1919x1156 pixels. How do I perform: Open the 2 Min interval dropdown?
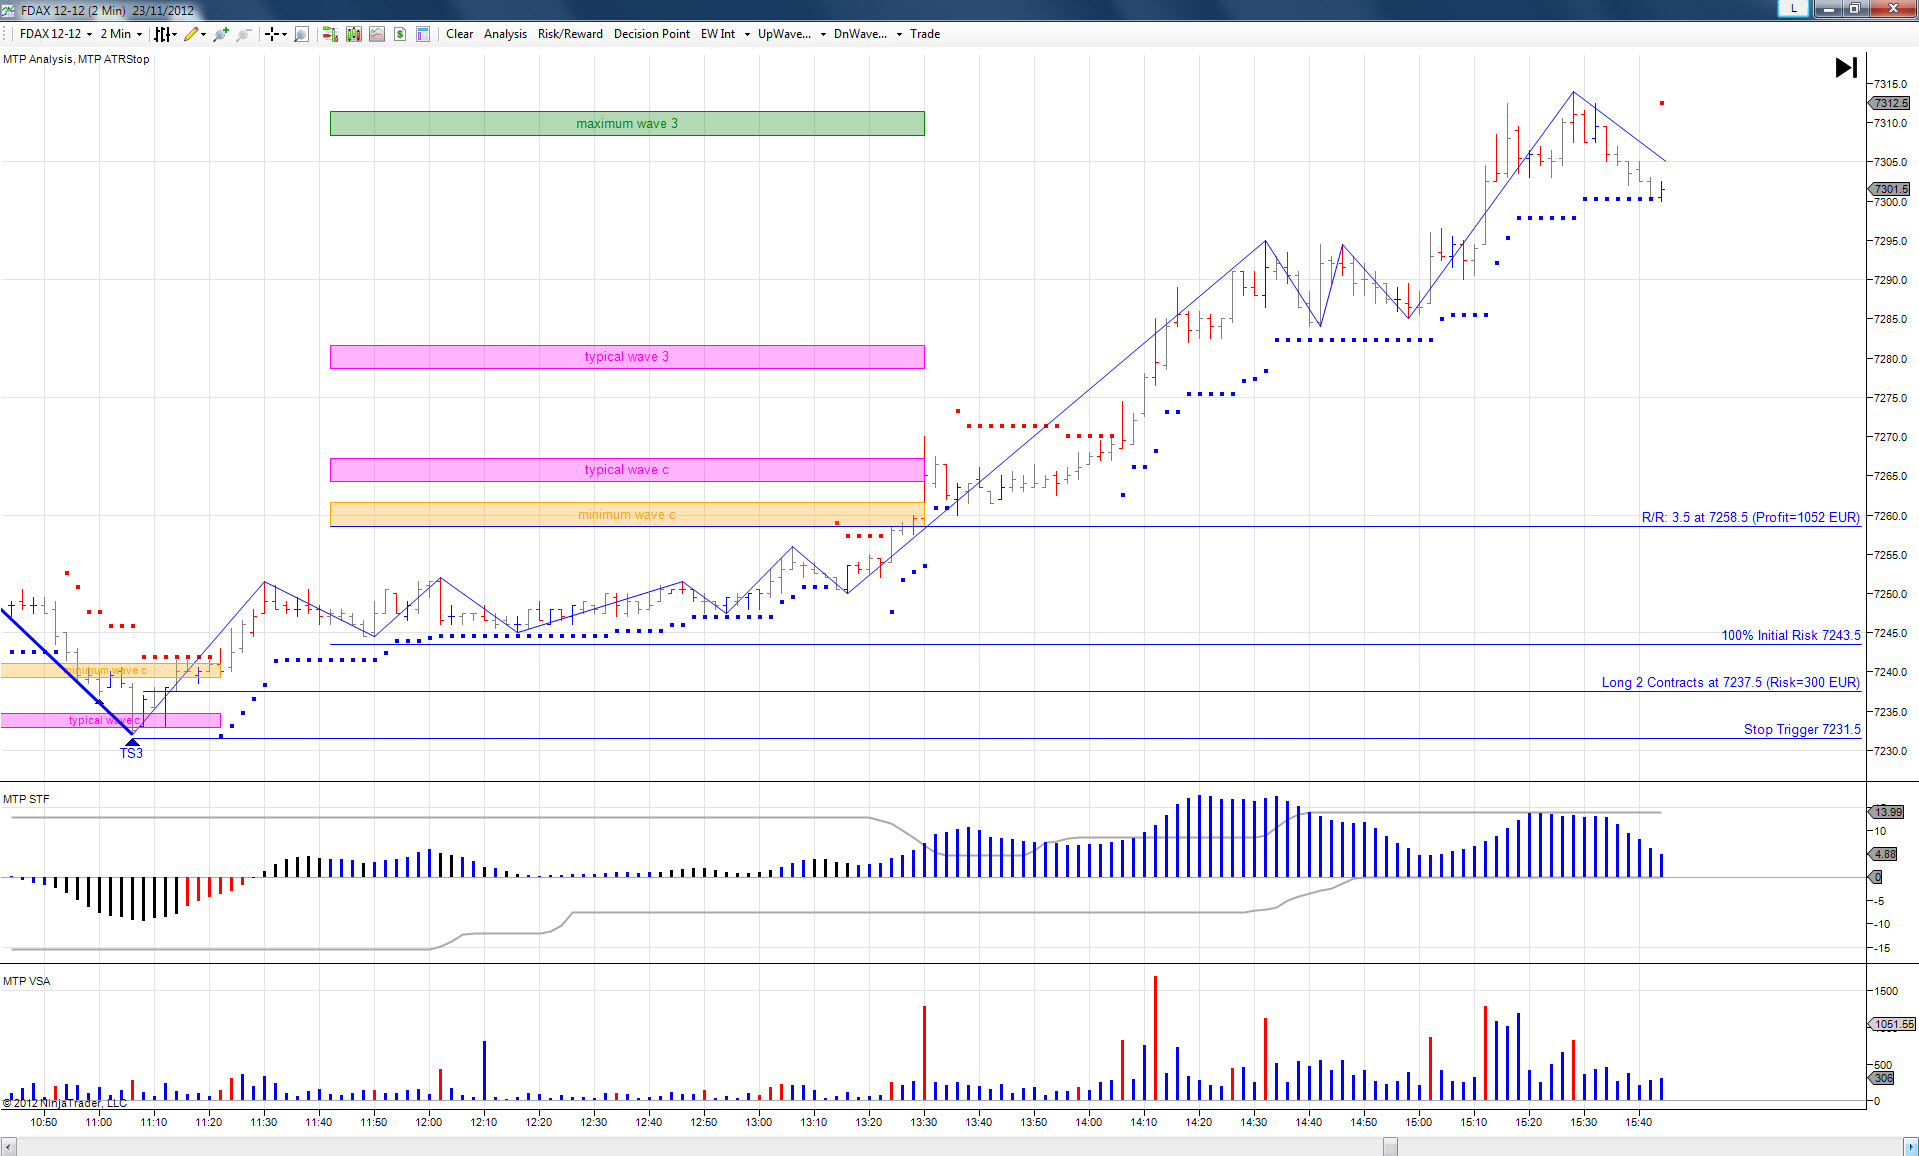point(121,34)
